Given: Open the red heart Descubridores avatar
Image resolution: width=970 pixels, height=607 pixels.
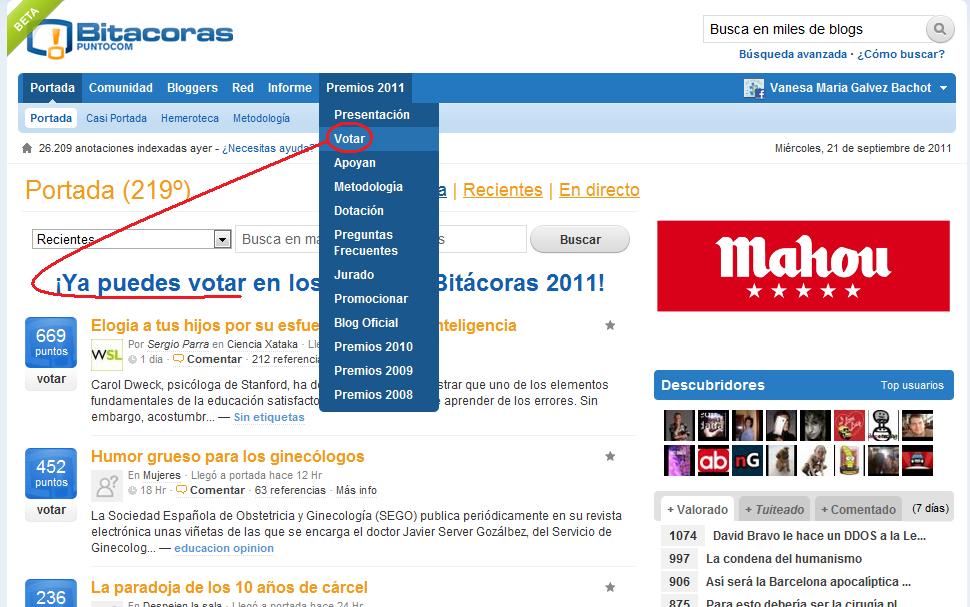Looking at the screenshot, I should tap(849, 426).
